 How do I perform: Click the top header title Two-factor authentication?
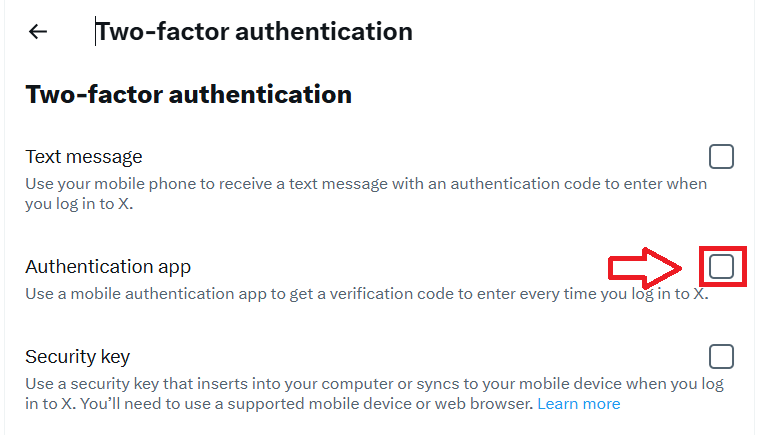pyautogui.click(x=254, y=32)
